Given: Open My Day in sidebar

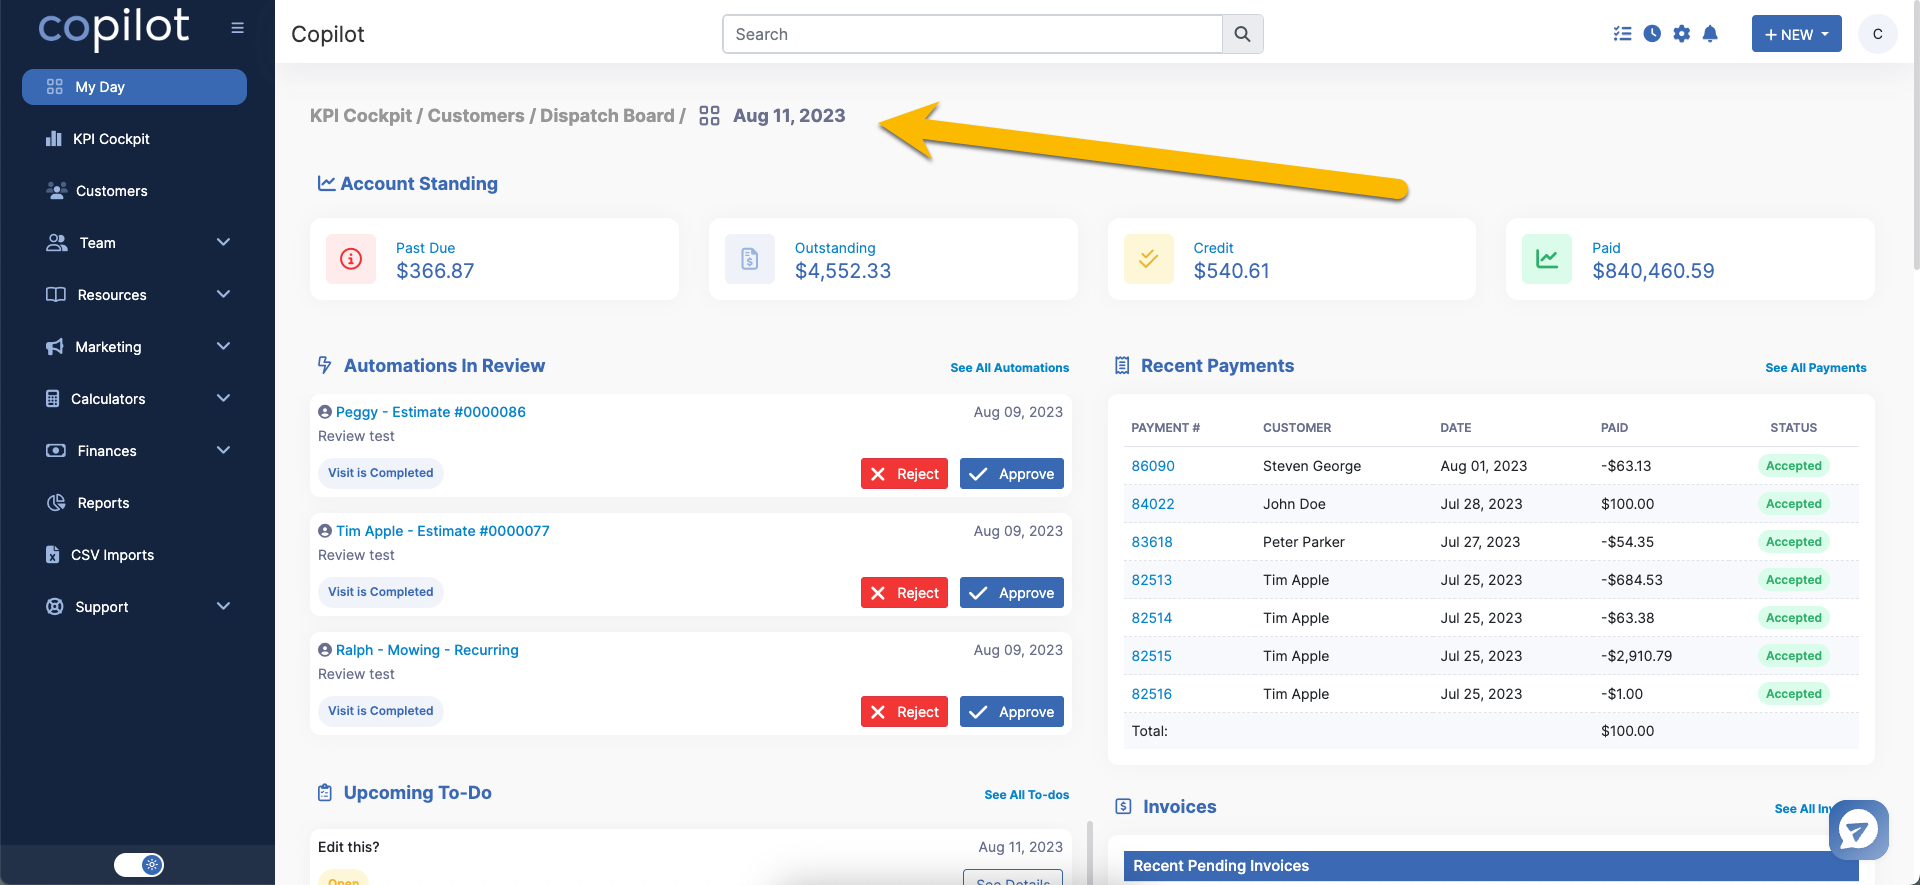Looking at the screenshot, I should [134, 87].
